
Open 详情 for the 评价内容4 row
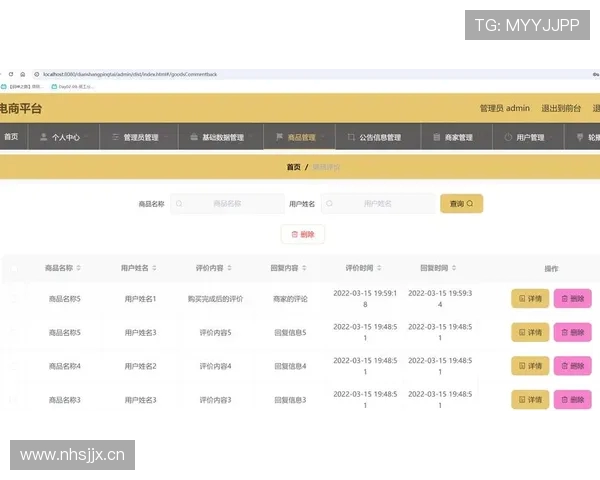(x=530, y=366)
